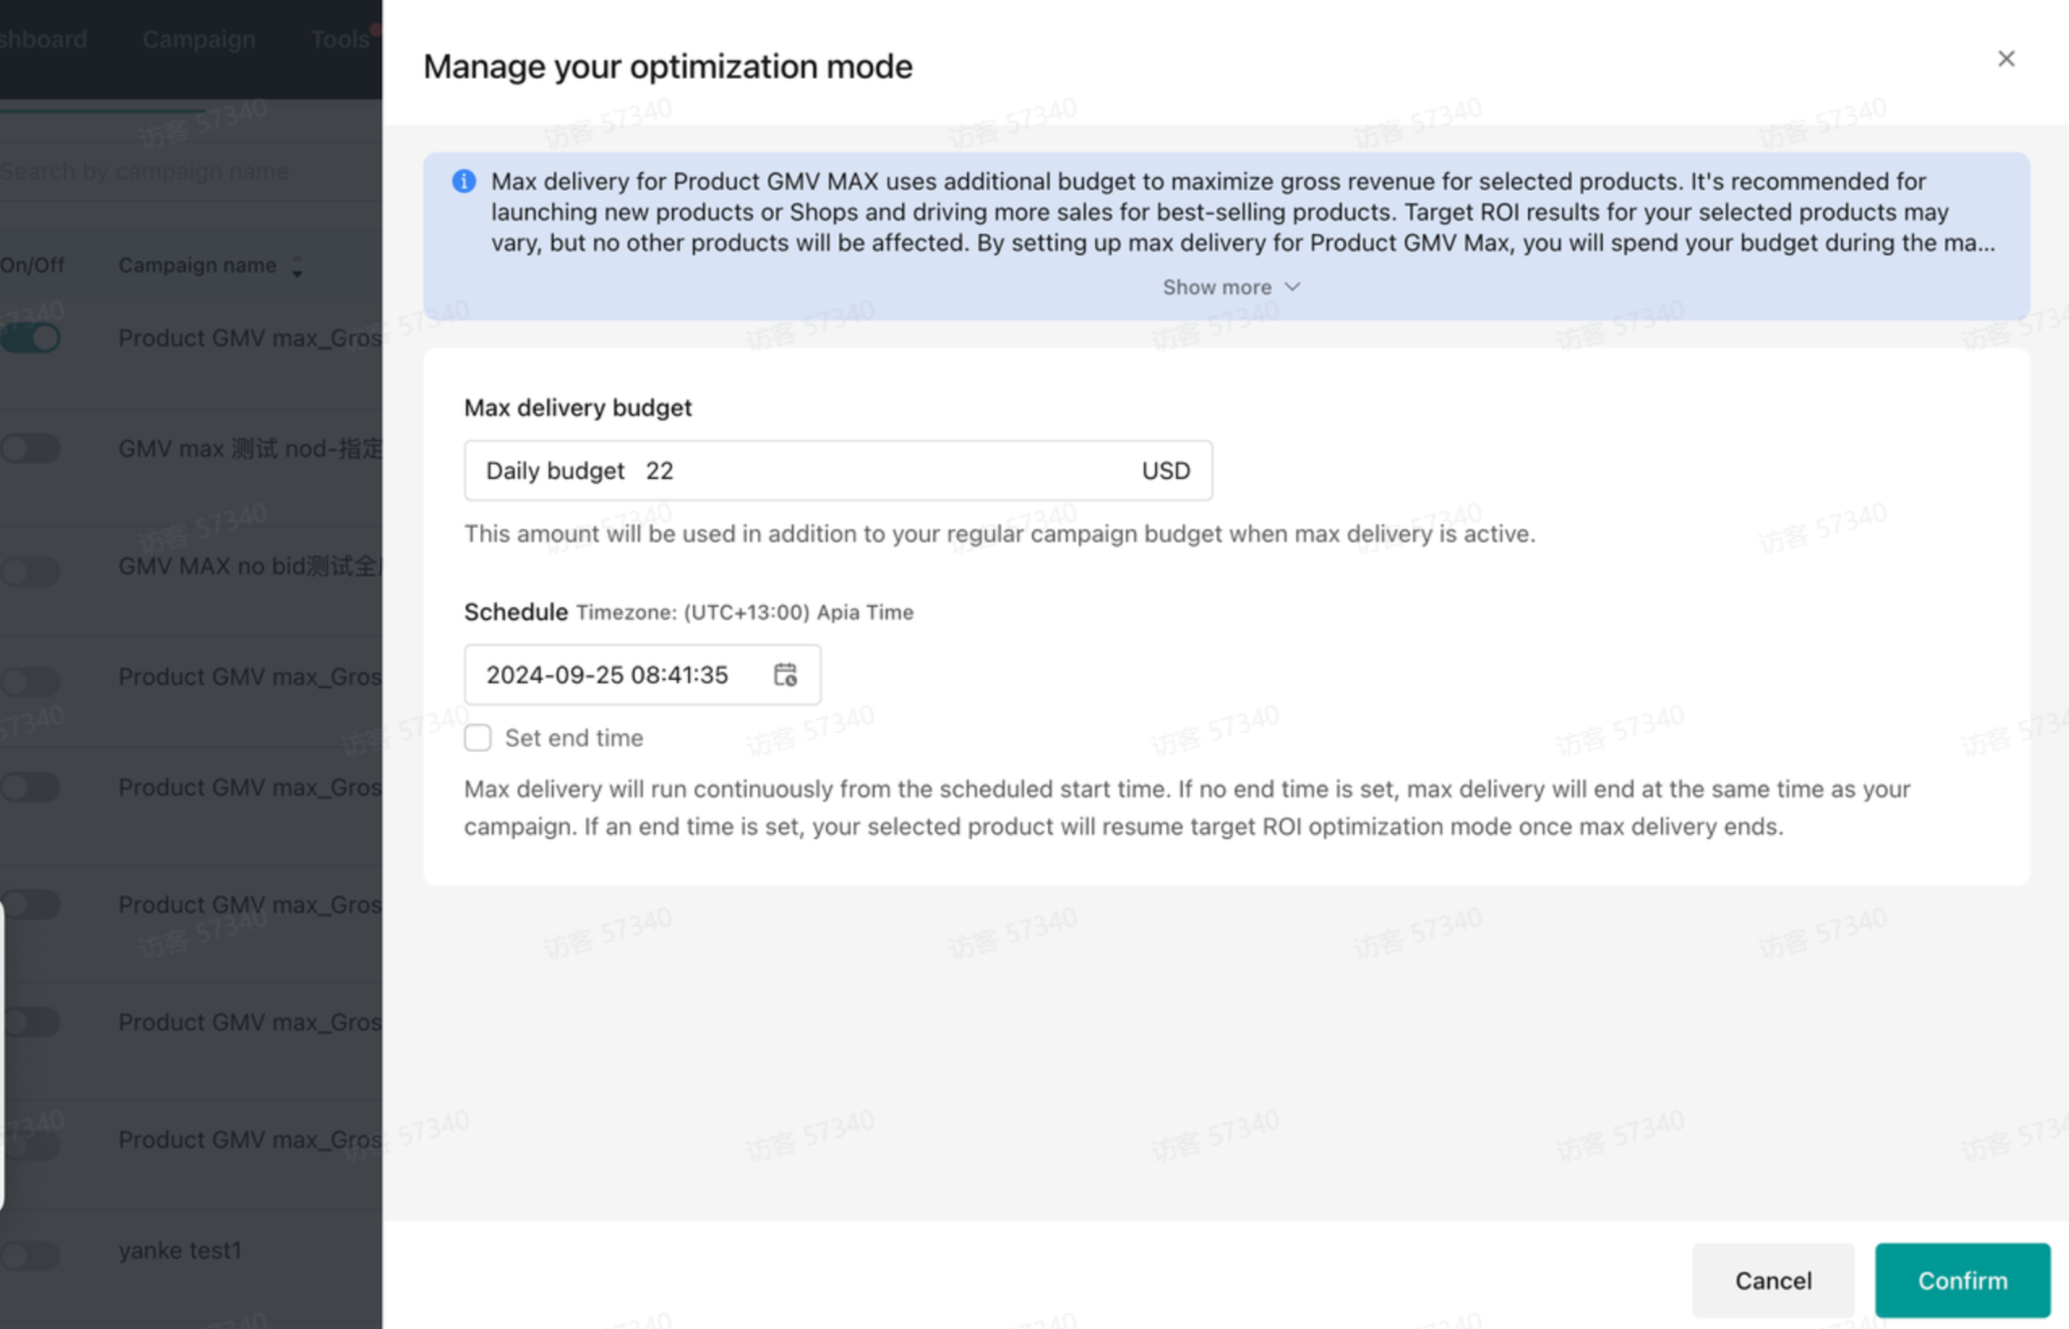Open the schedule calendar picker icon
2069x1329 pixels.
point(785,675)
